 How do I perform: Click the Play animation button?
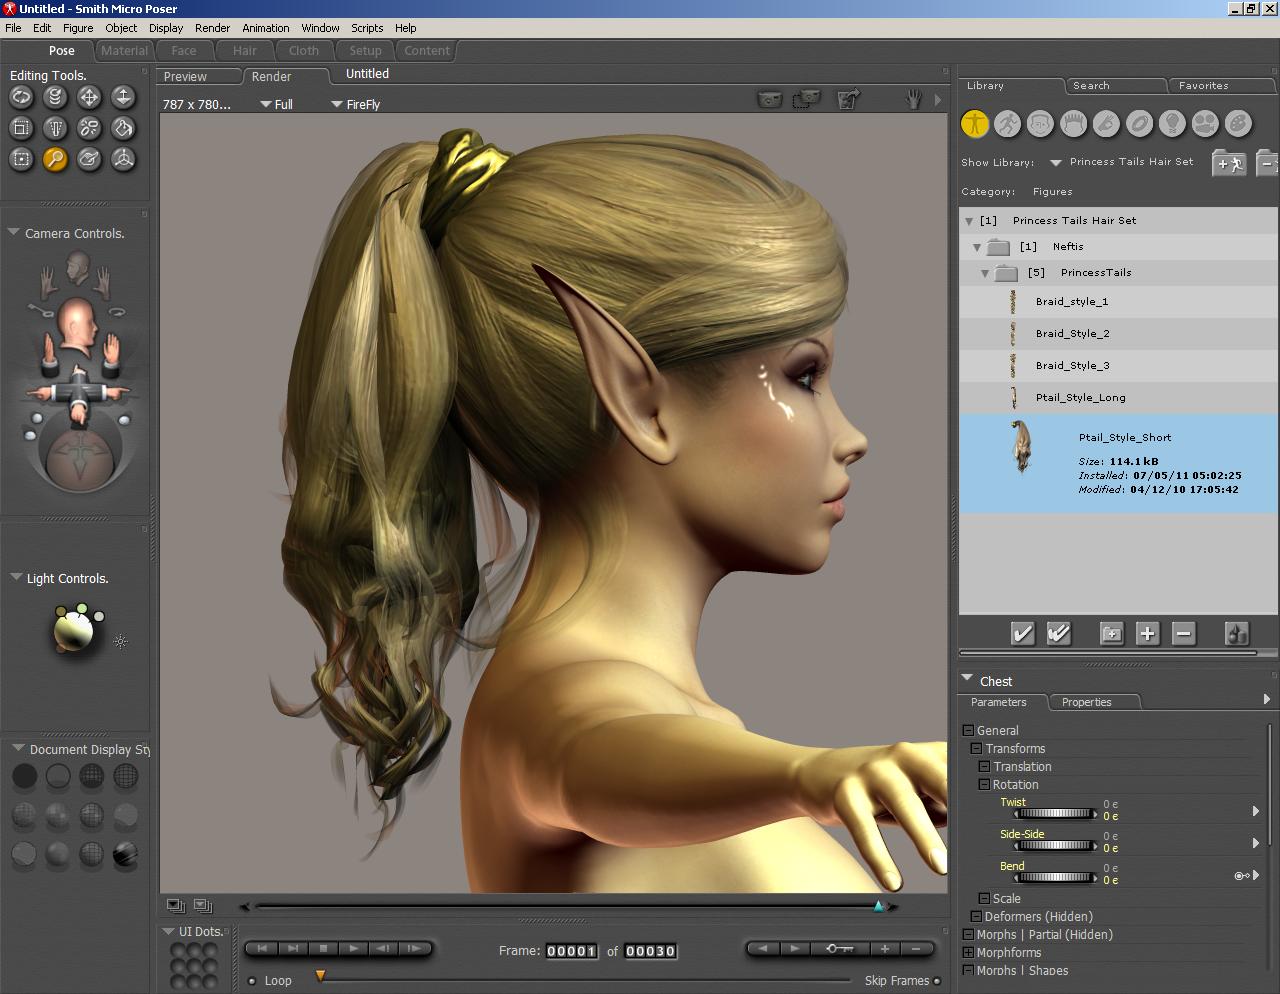click(x=353, y=948)
